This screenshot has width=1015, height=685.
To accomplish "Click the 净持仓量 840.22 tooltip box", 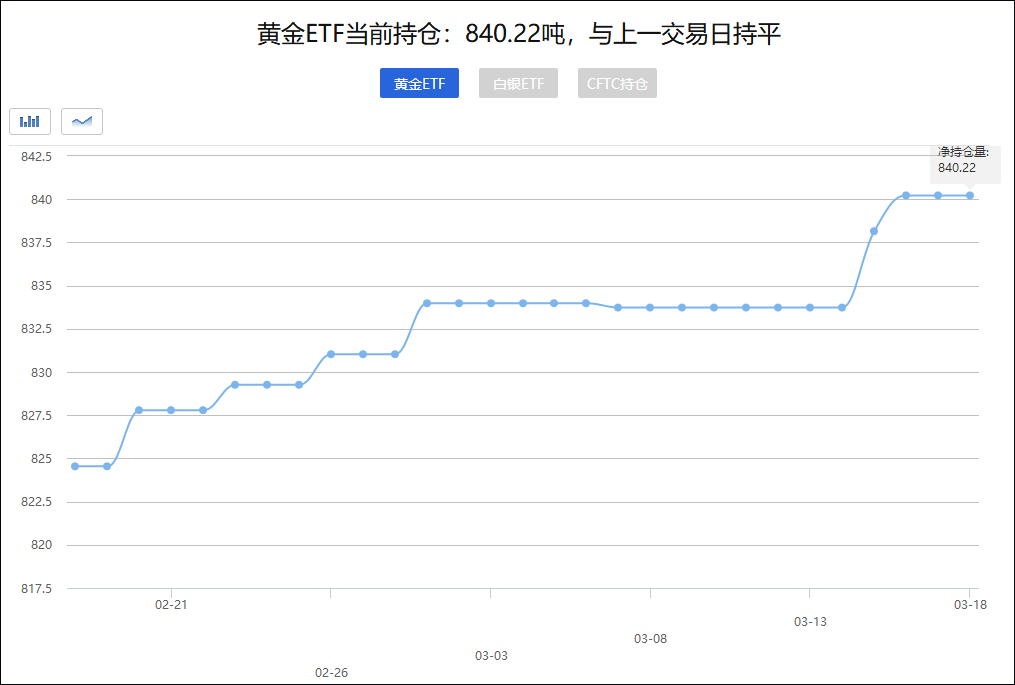I will click(x=964, y=160).
